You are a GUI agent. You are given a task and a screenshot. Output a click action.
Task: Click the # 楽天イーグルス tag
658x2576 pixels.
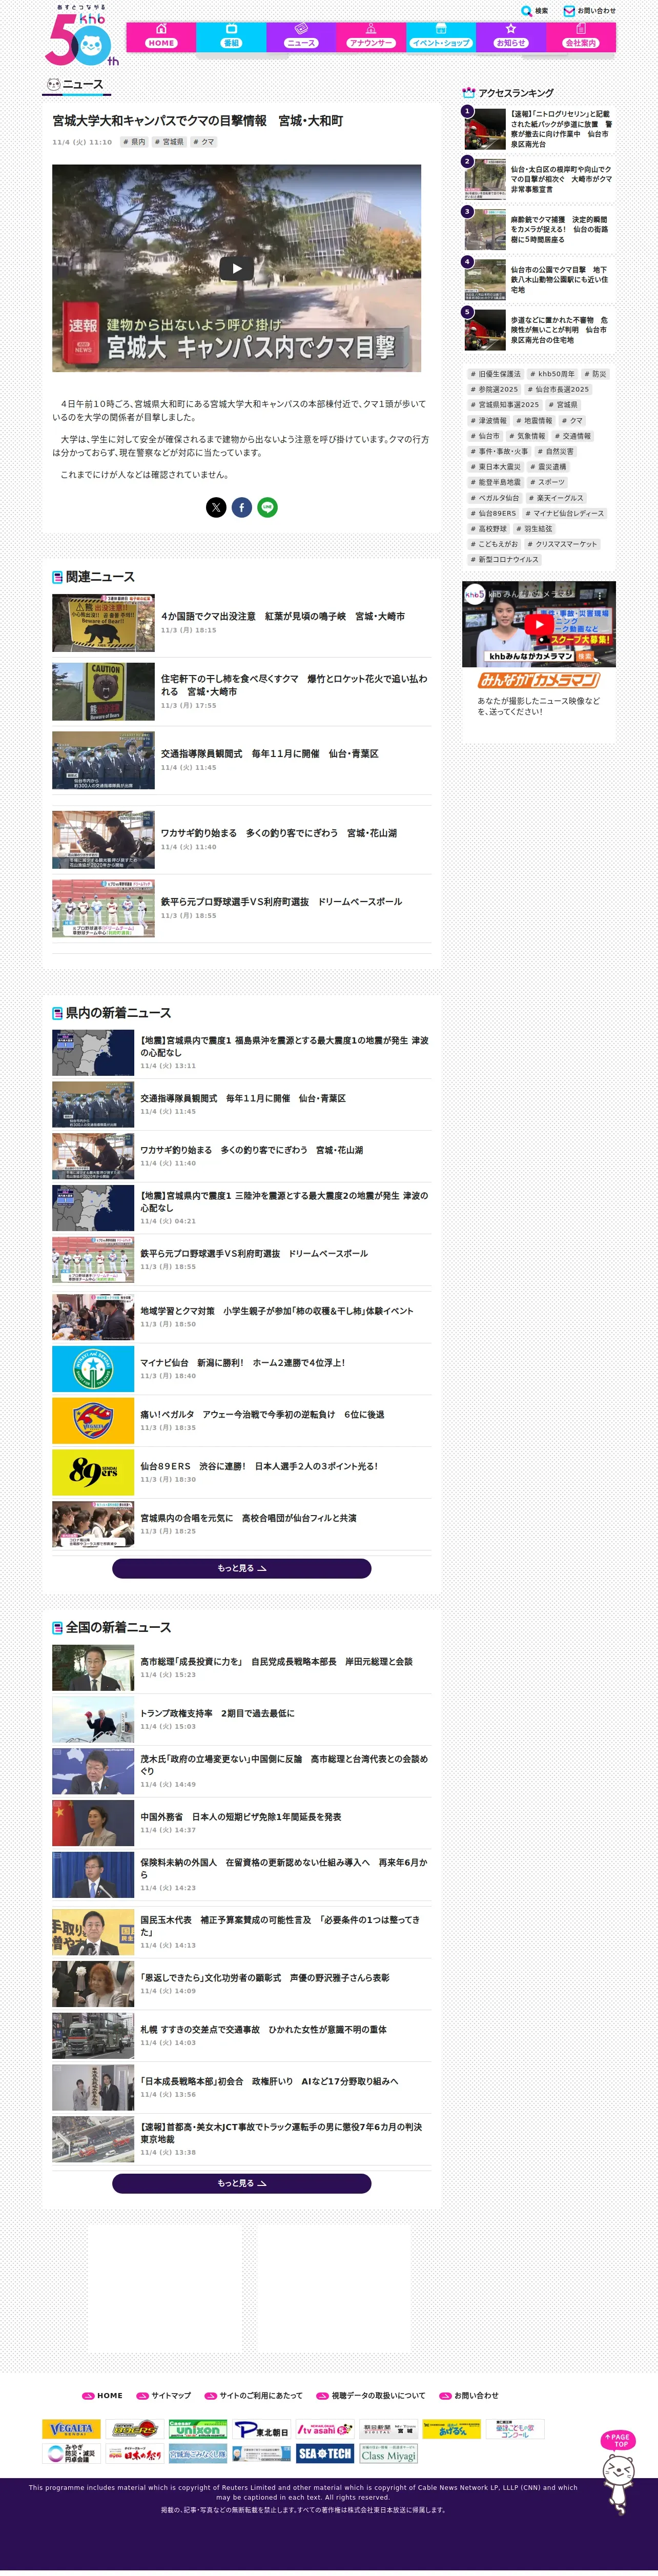click(x=555, y=498)
